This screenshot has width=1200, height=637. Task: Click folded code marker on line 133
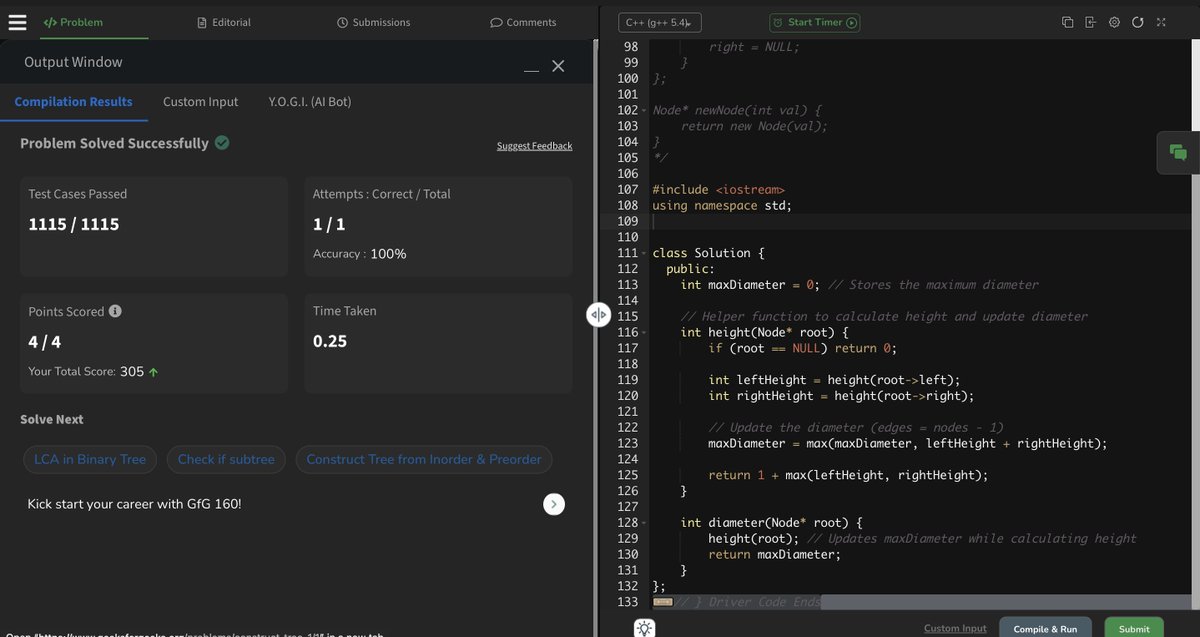(x=662, y=602)
